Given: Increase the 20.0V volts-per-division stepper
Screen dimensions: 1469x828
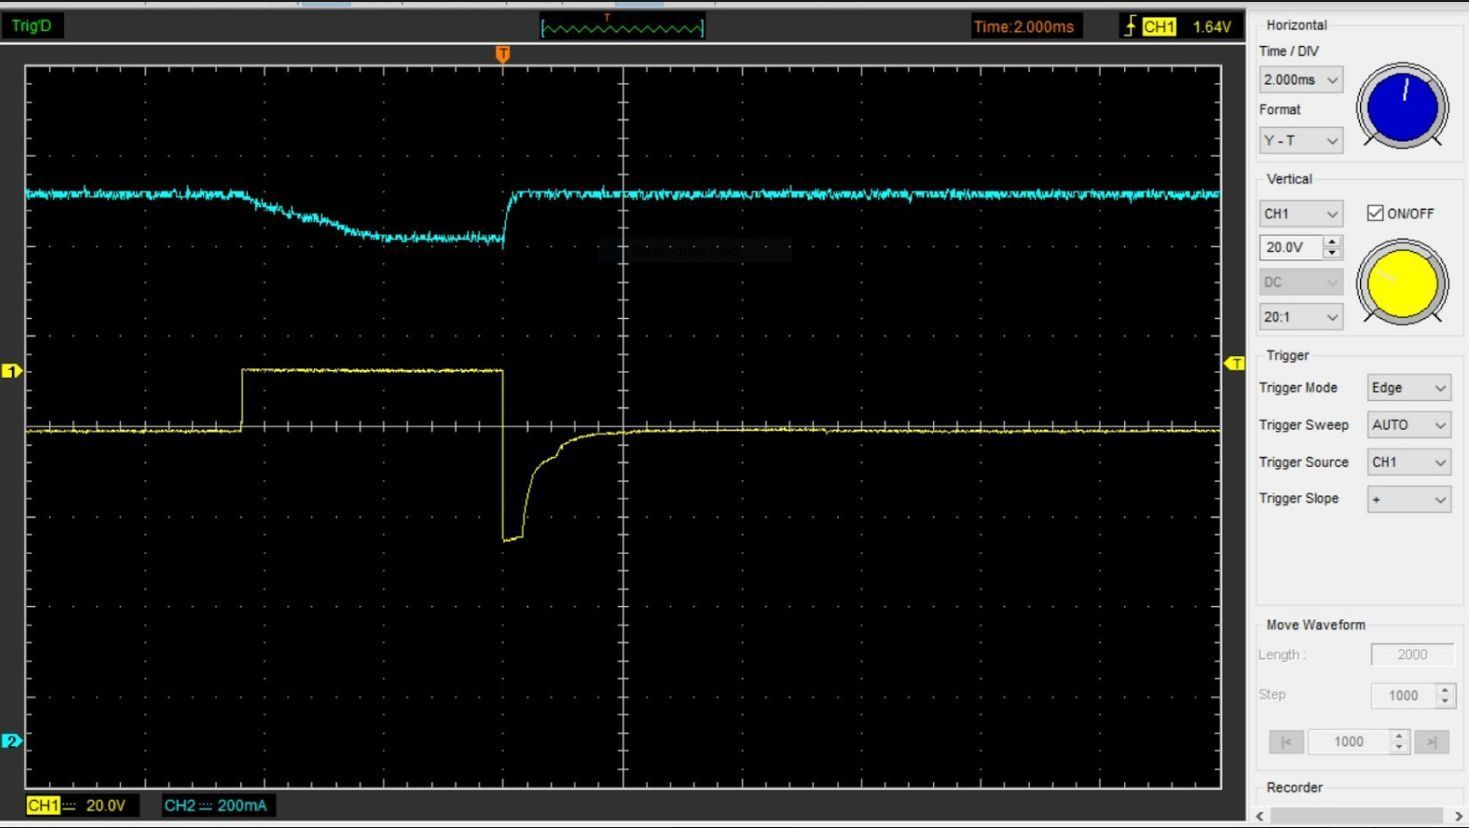Looking at the screenshot, I should point(1331,242).
